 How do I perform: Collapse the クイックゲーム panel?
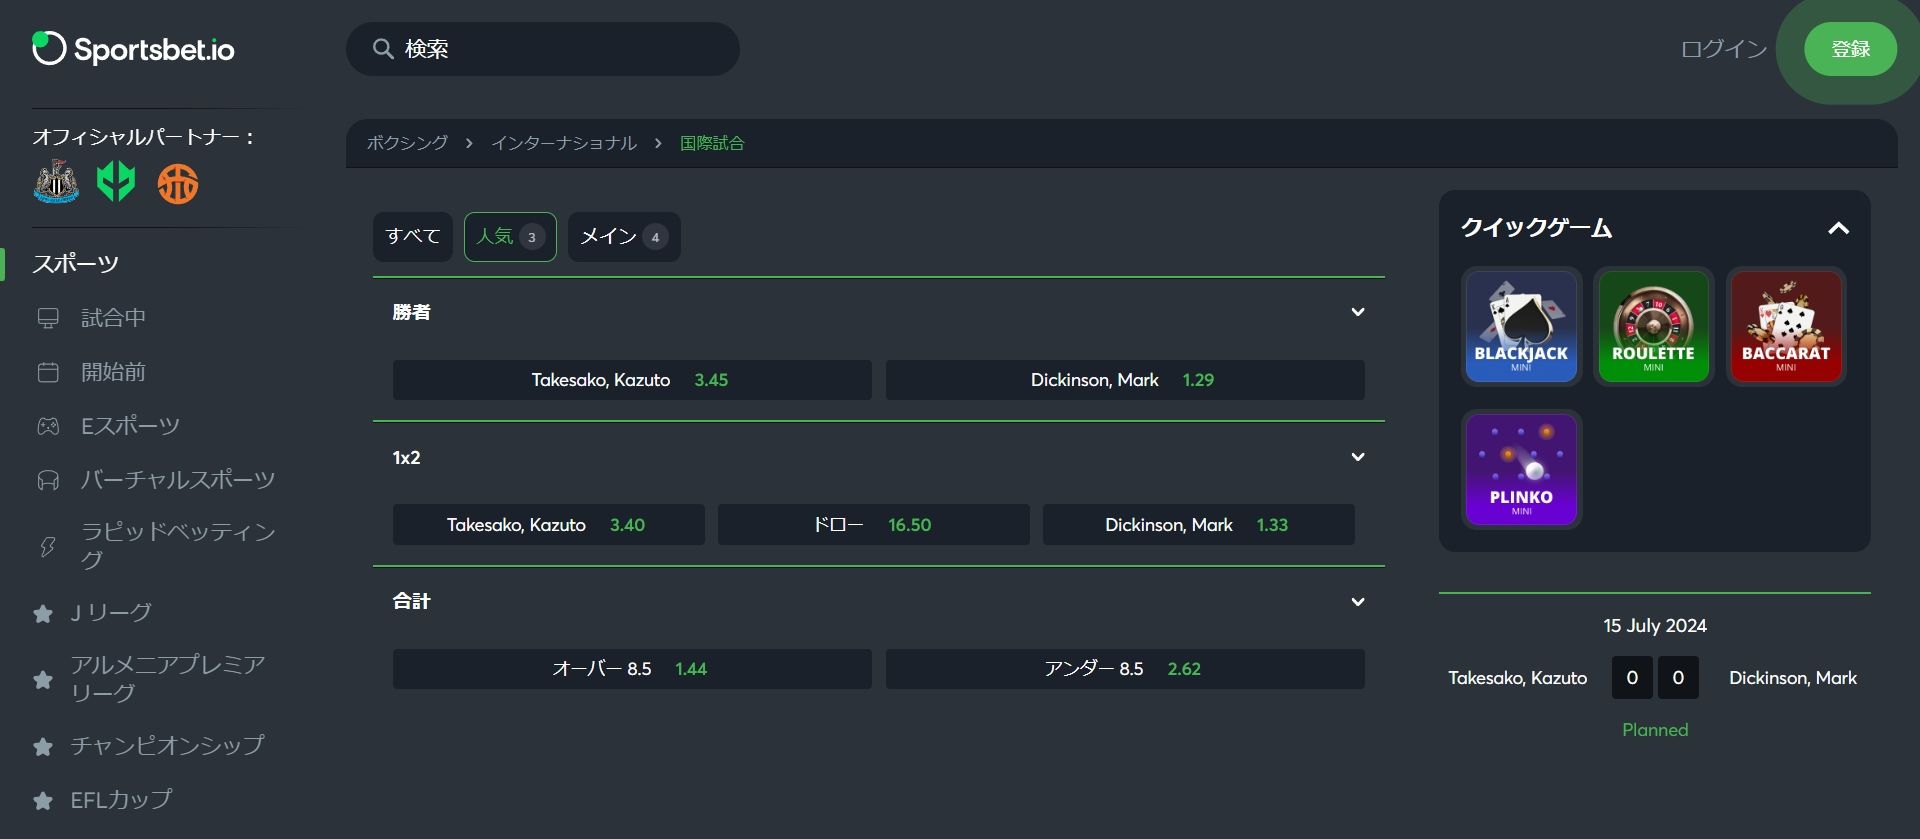click(x=1837, y=228)
